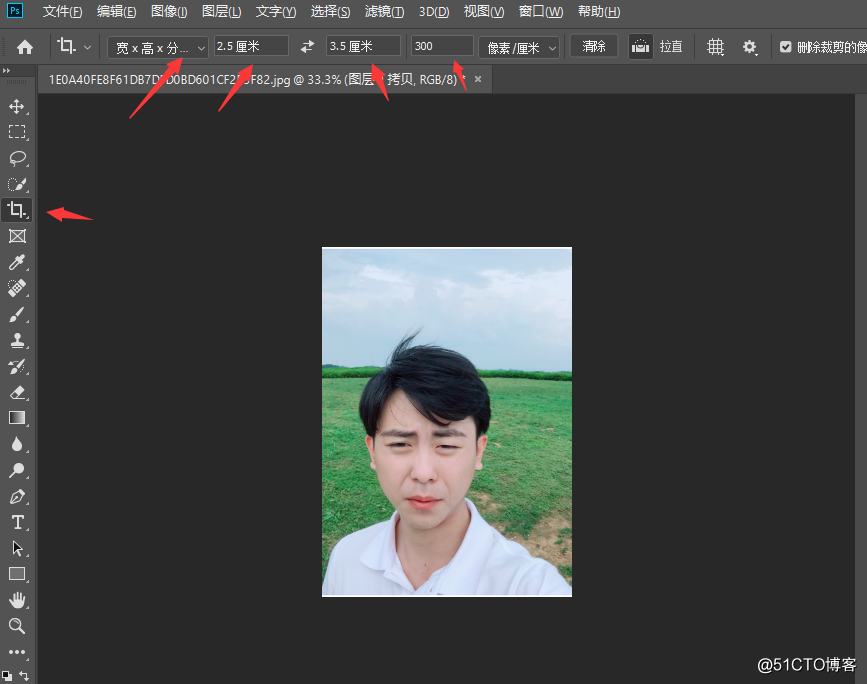Click the Straighten text label
The height and width of the screenshot is (684, 867).
[x=671, y=46]
